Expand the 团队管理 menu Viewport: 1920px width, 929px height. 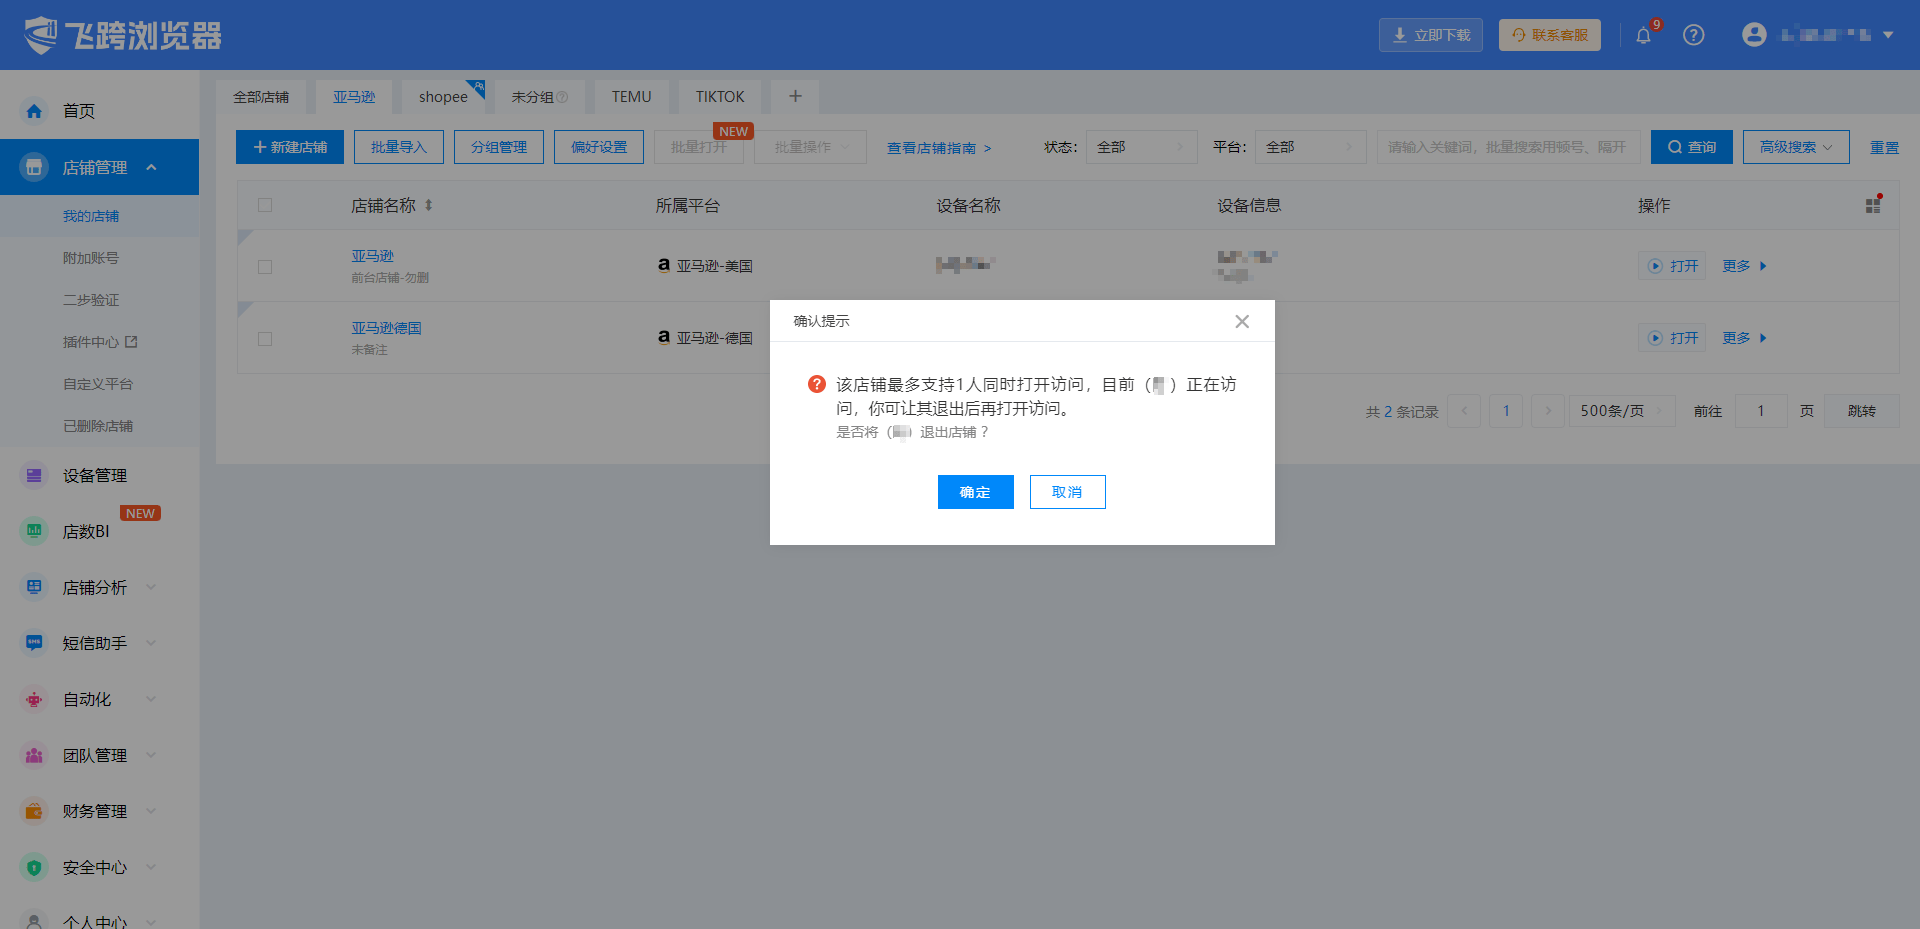click(x=151, y=755)
